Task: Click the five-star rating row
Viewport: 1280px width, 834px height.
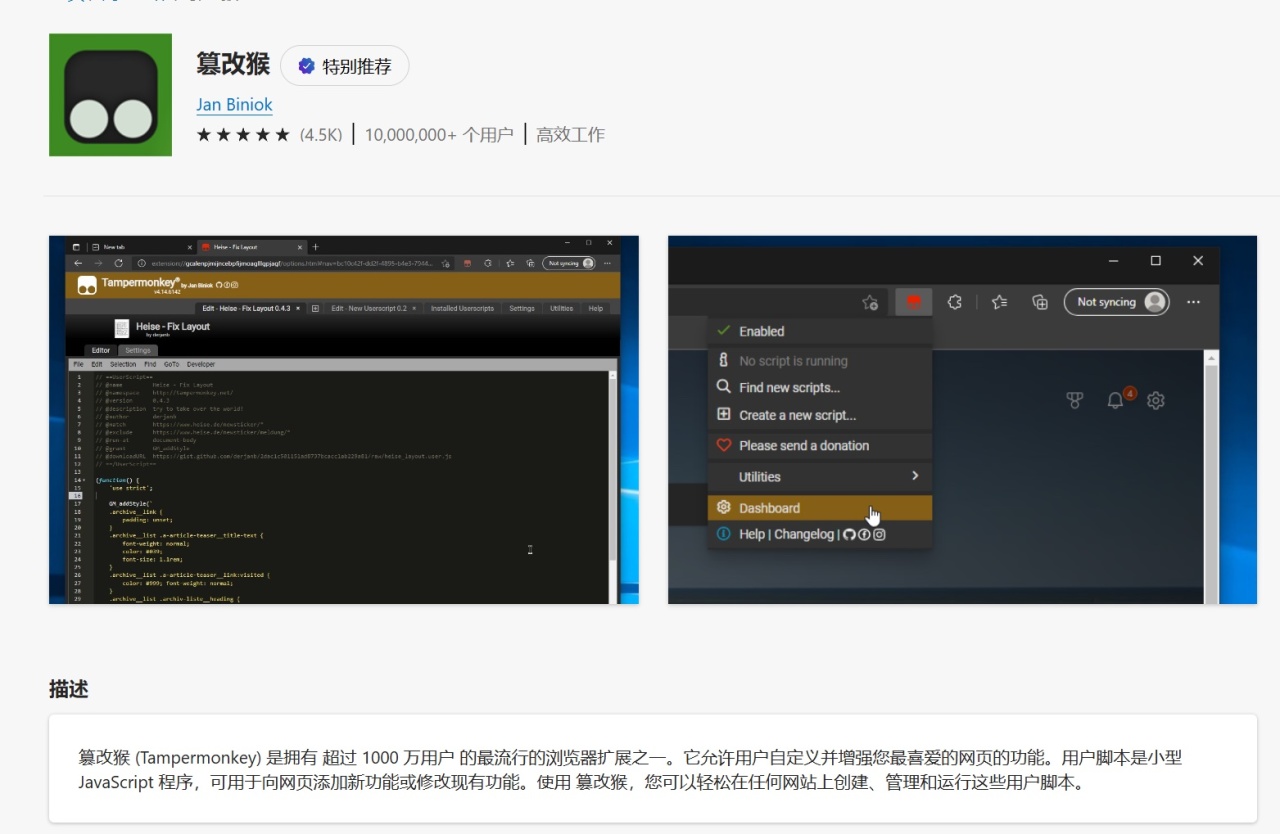Action: [243, 135]
